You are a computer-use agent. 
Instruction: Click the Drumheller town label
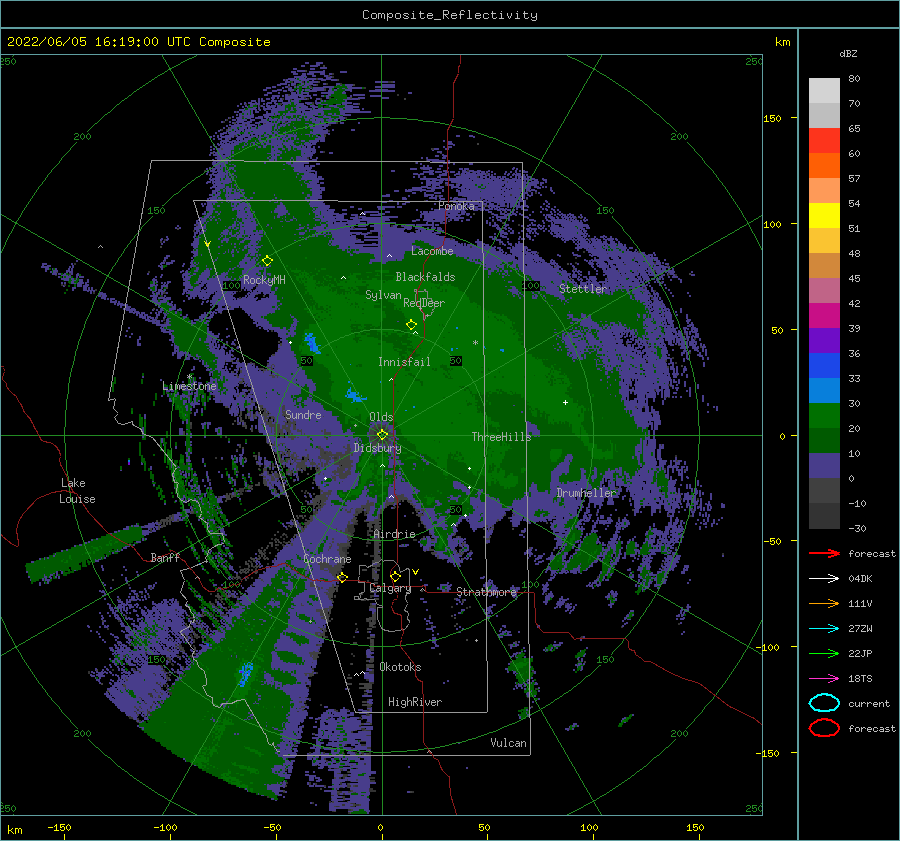pyautogui.click(x=586, y=493)
